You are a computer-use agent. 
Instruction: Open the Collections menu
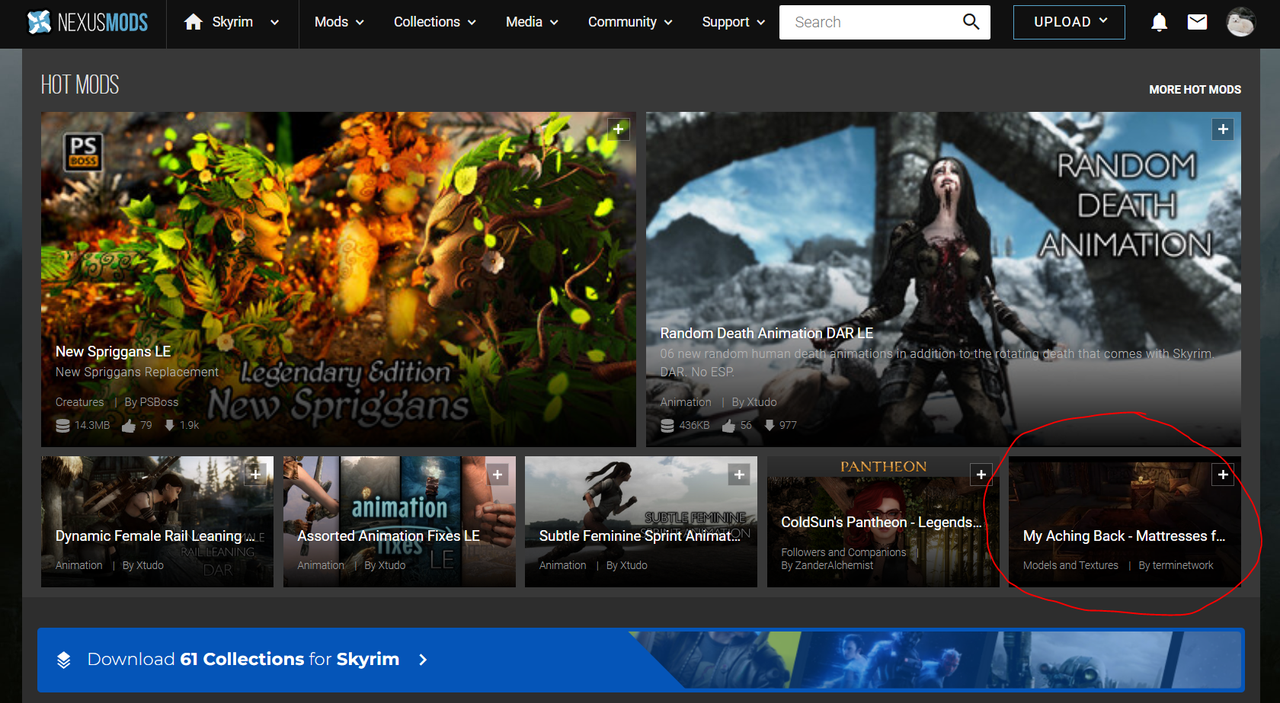tap(434, 22)
